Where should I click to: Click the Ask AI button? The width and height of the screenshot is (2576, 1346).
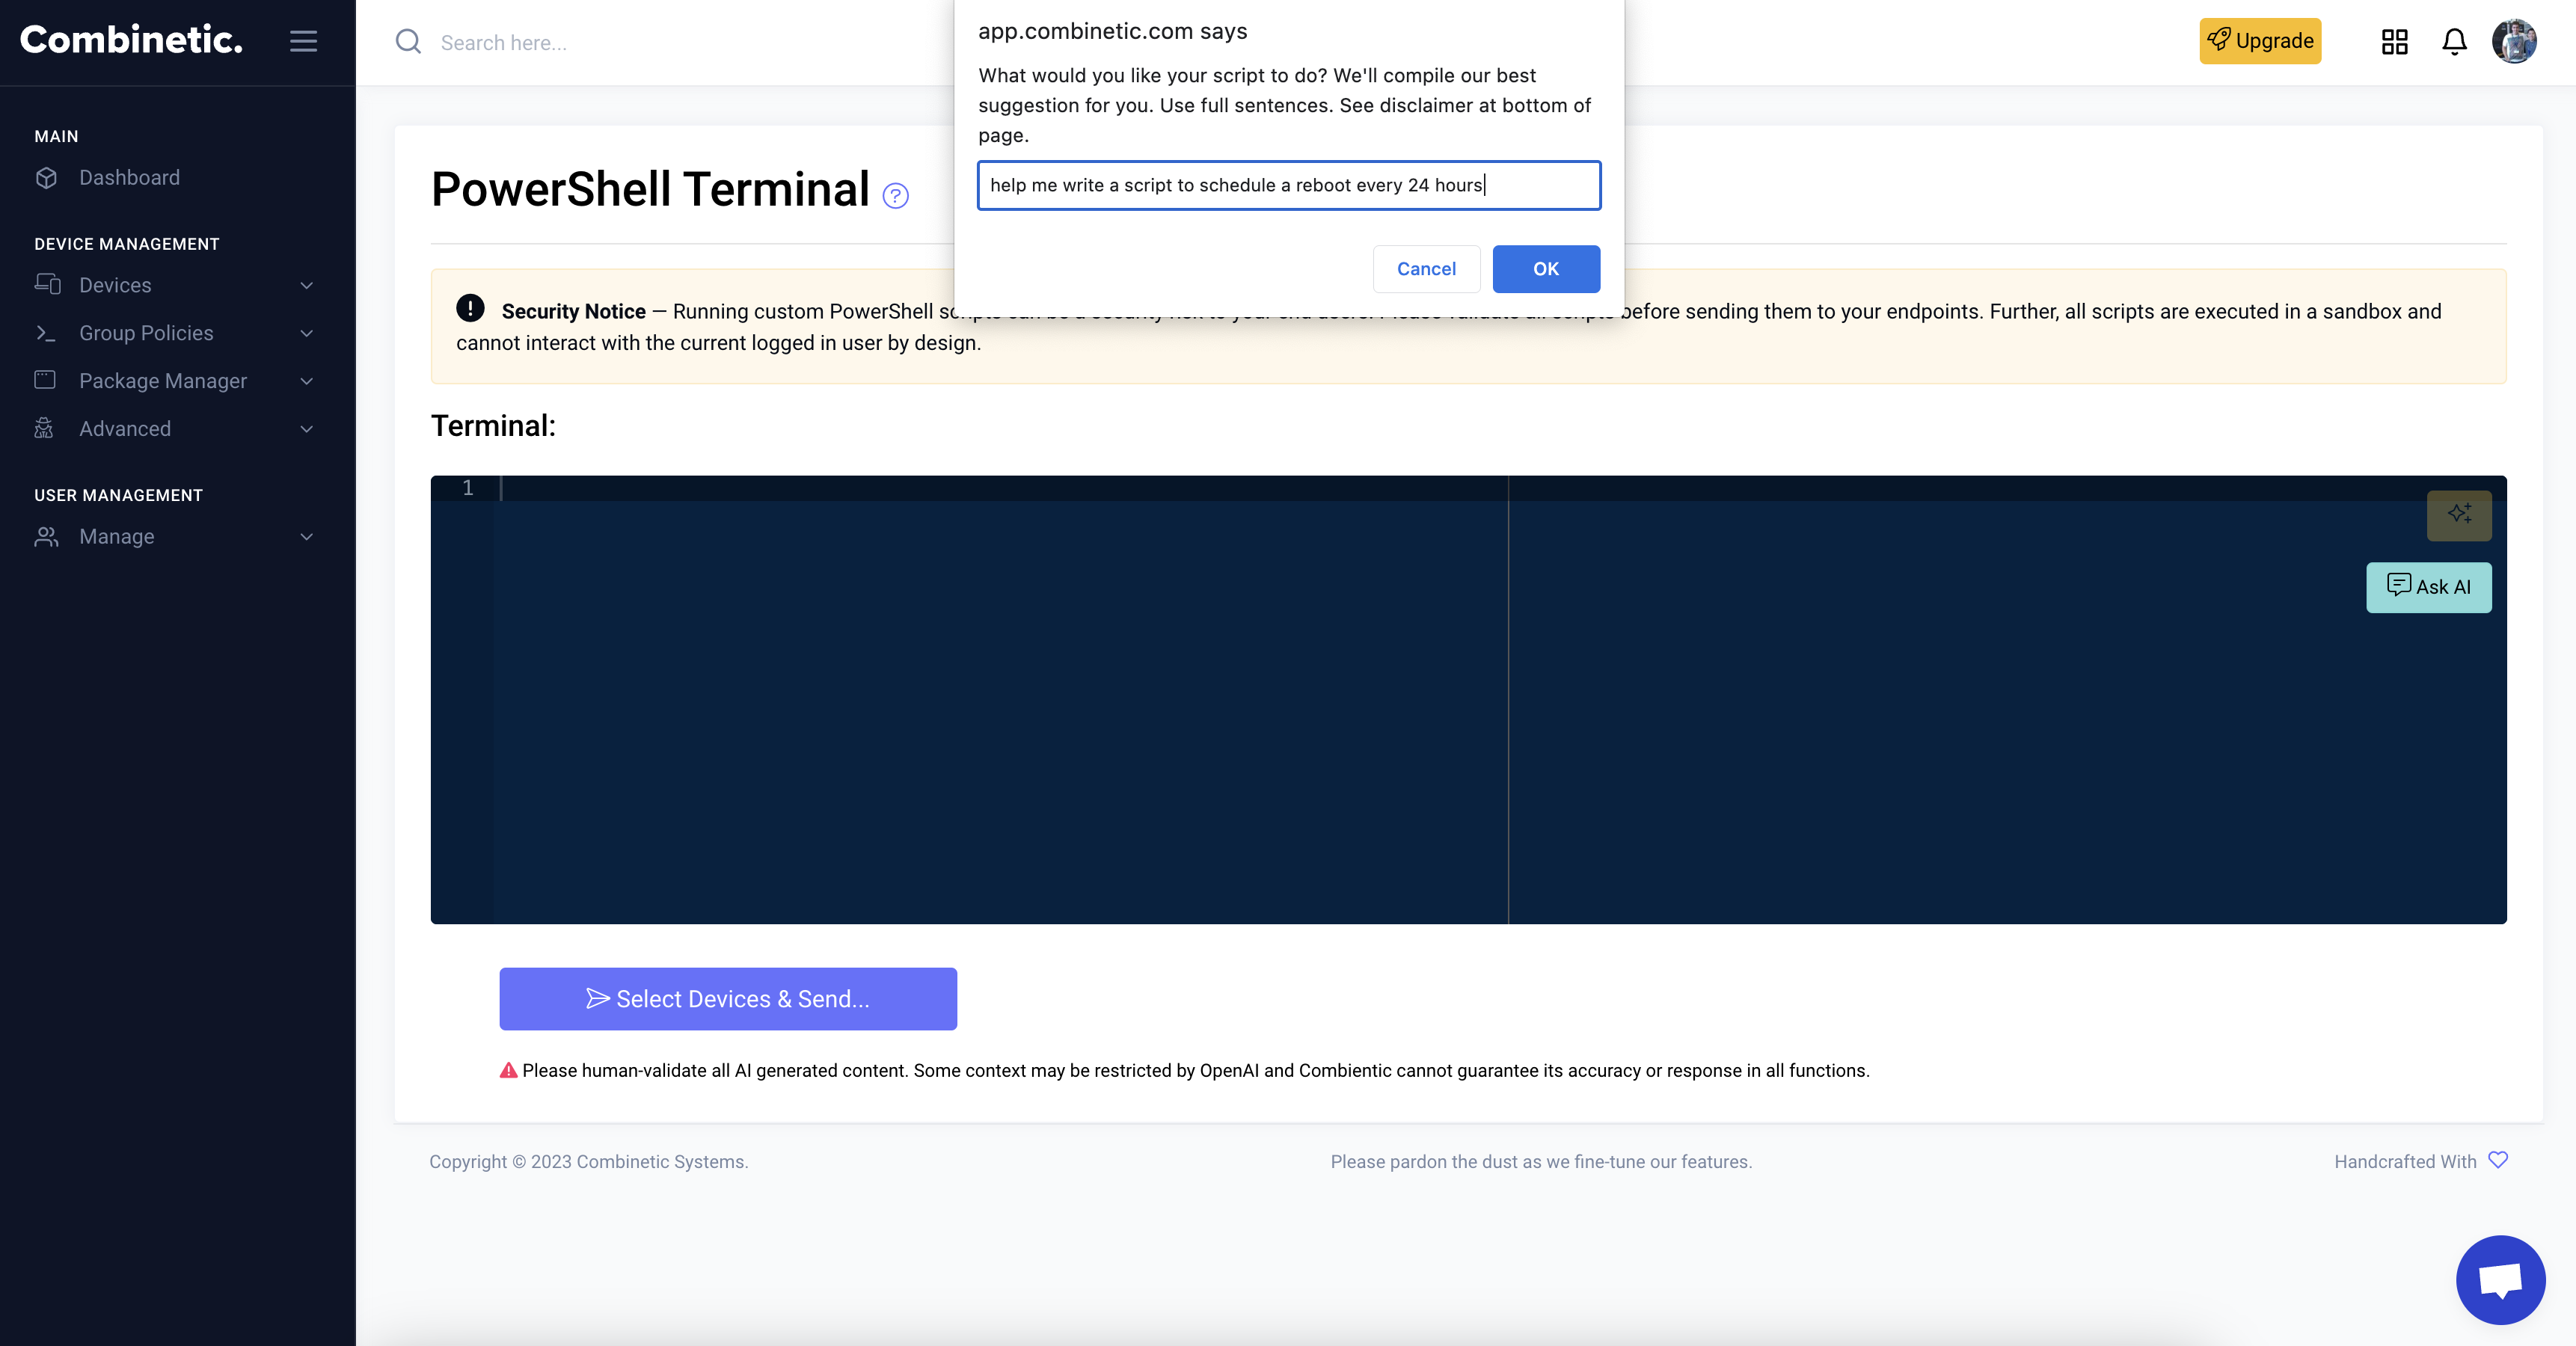pyautogui.click(x=2428, y=587)
